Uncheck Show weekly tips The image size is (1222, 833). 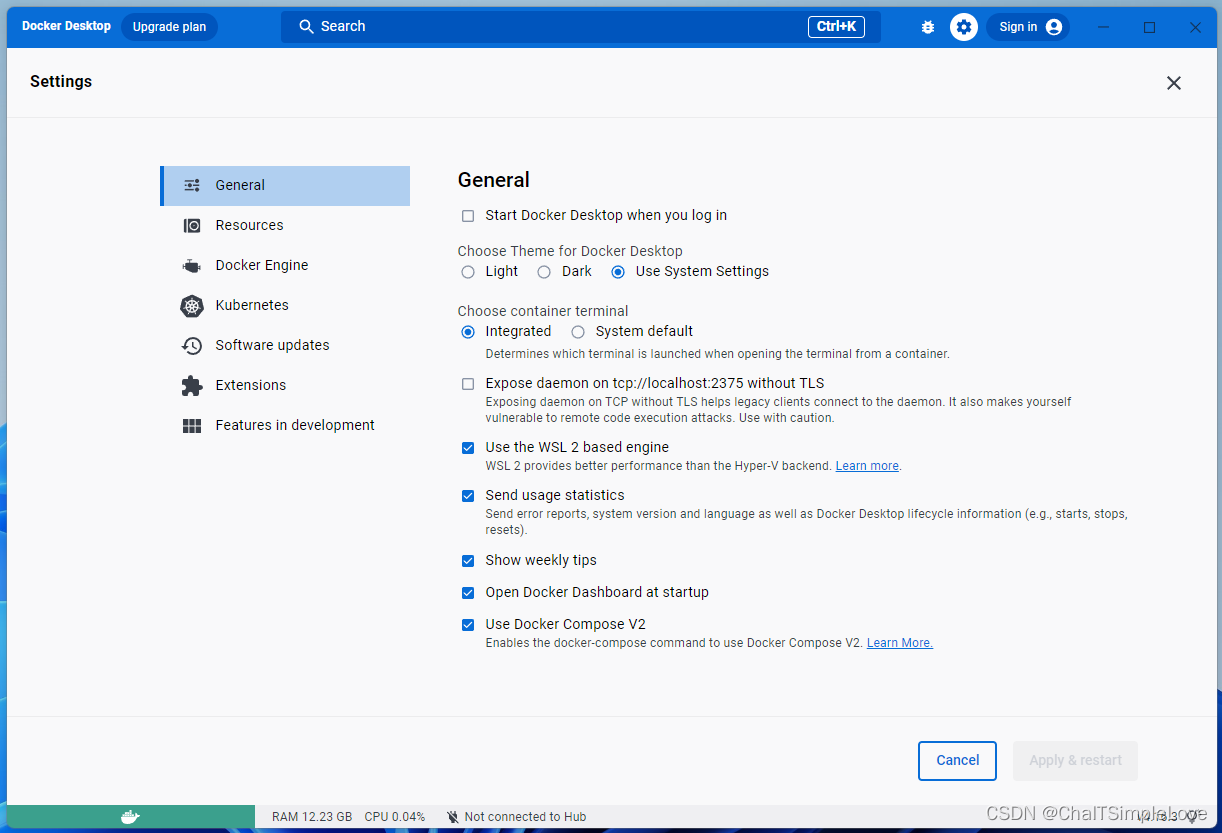[x=468, y=561]
